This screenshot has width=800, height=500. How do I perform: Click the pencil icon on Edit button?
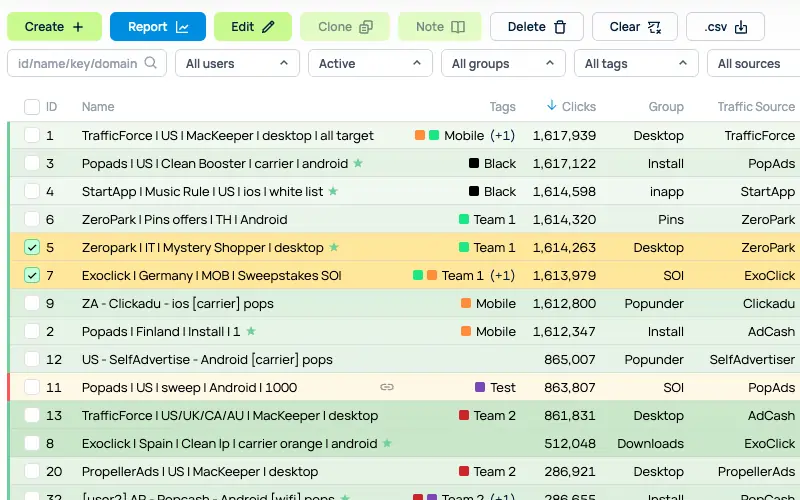[x=268, y=27]
